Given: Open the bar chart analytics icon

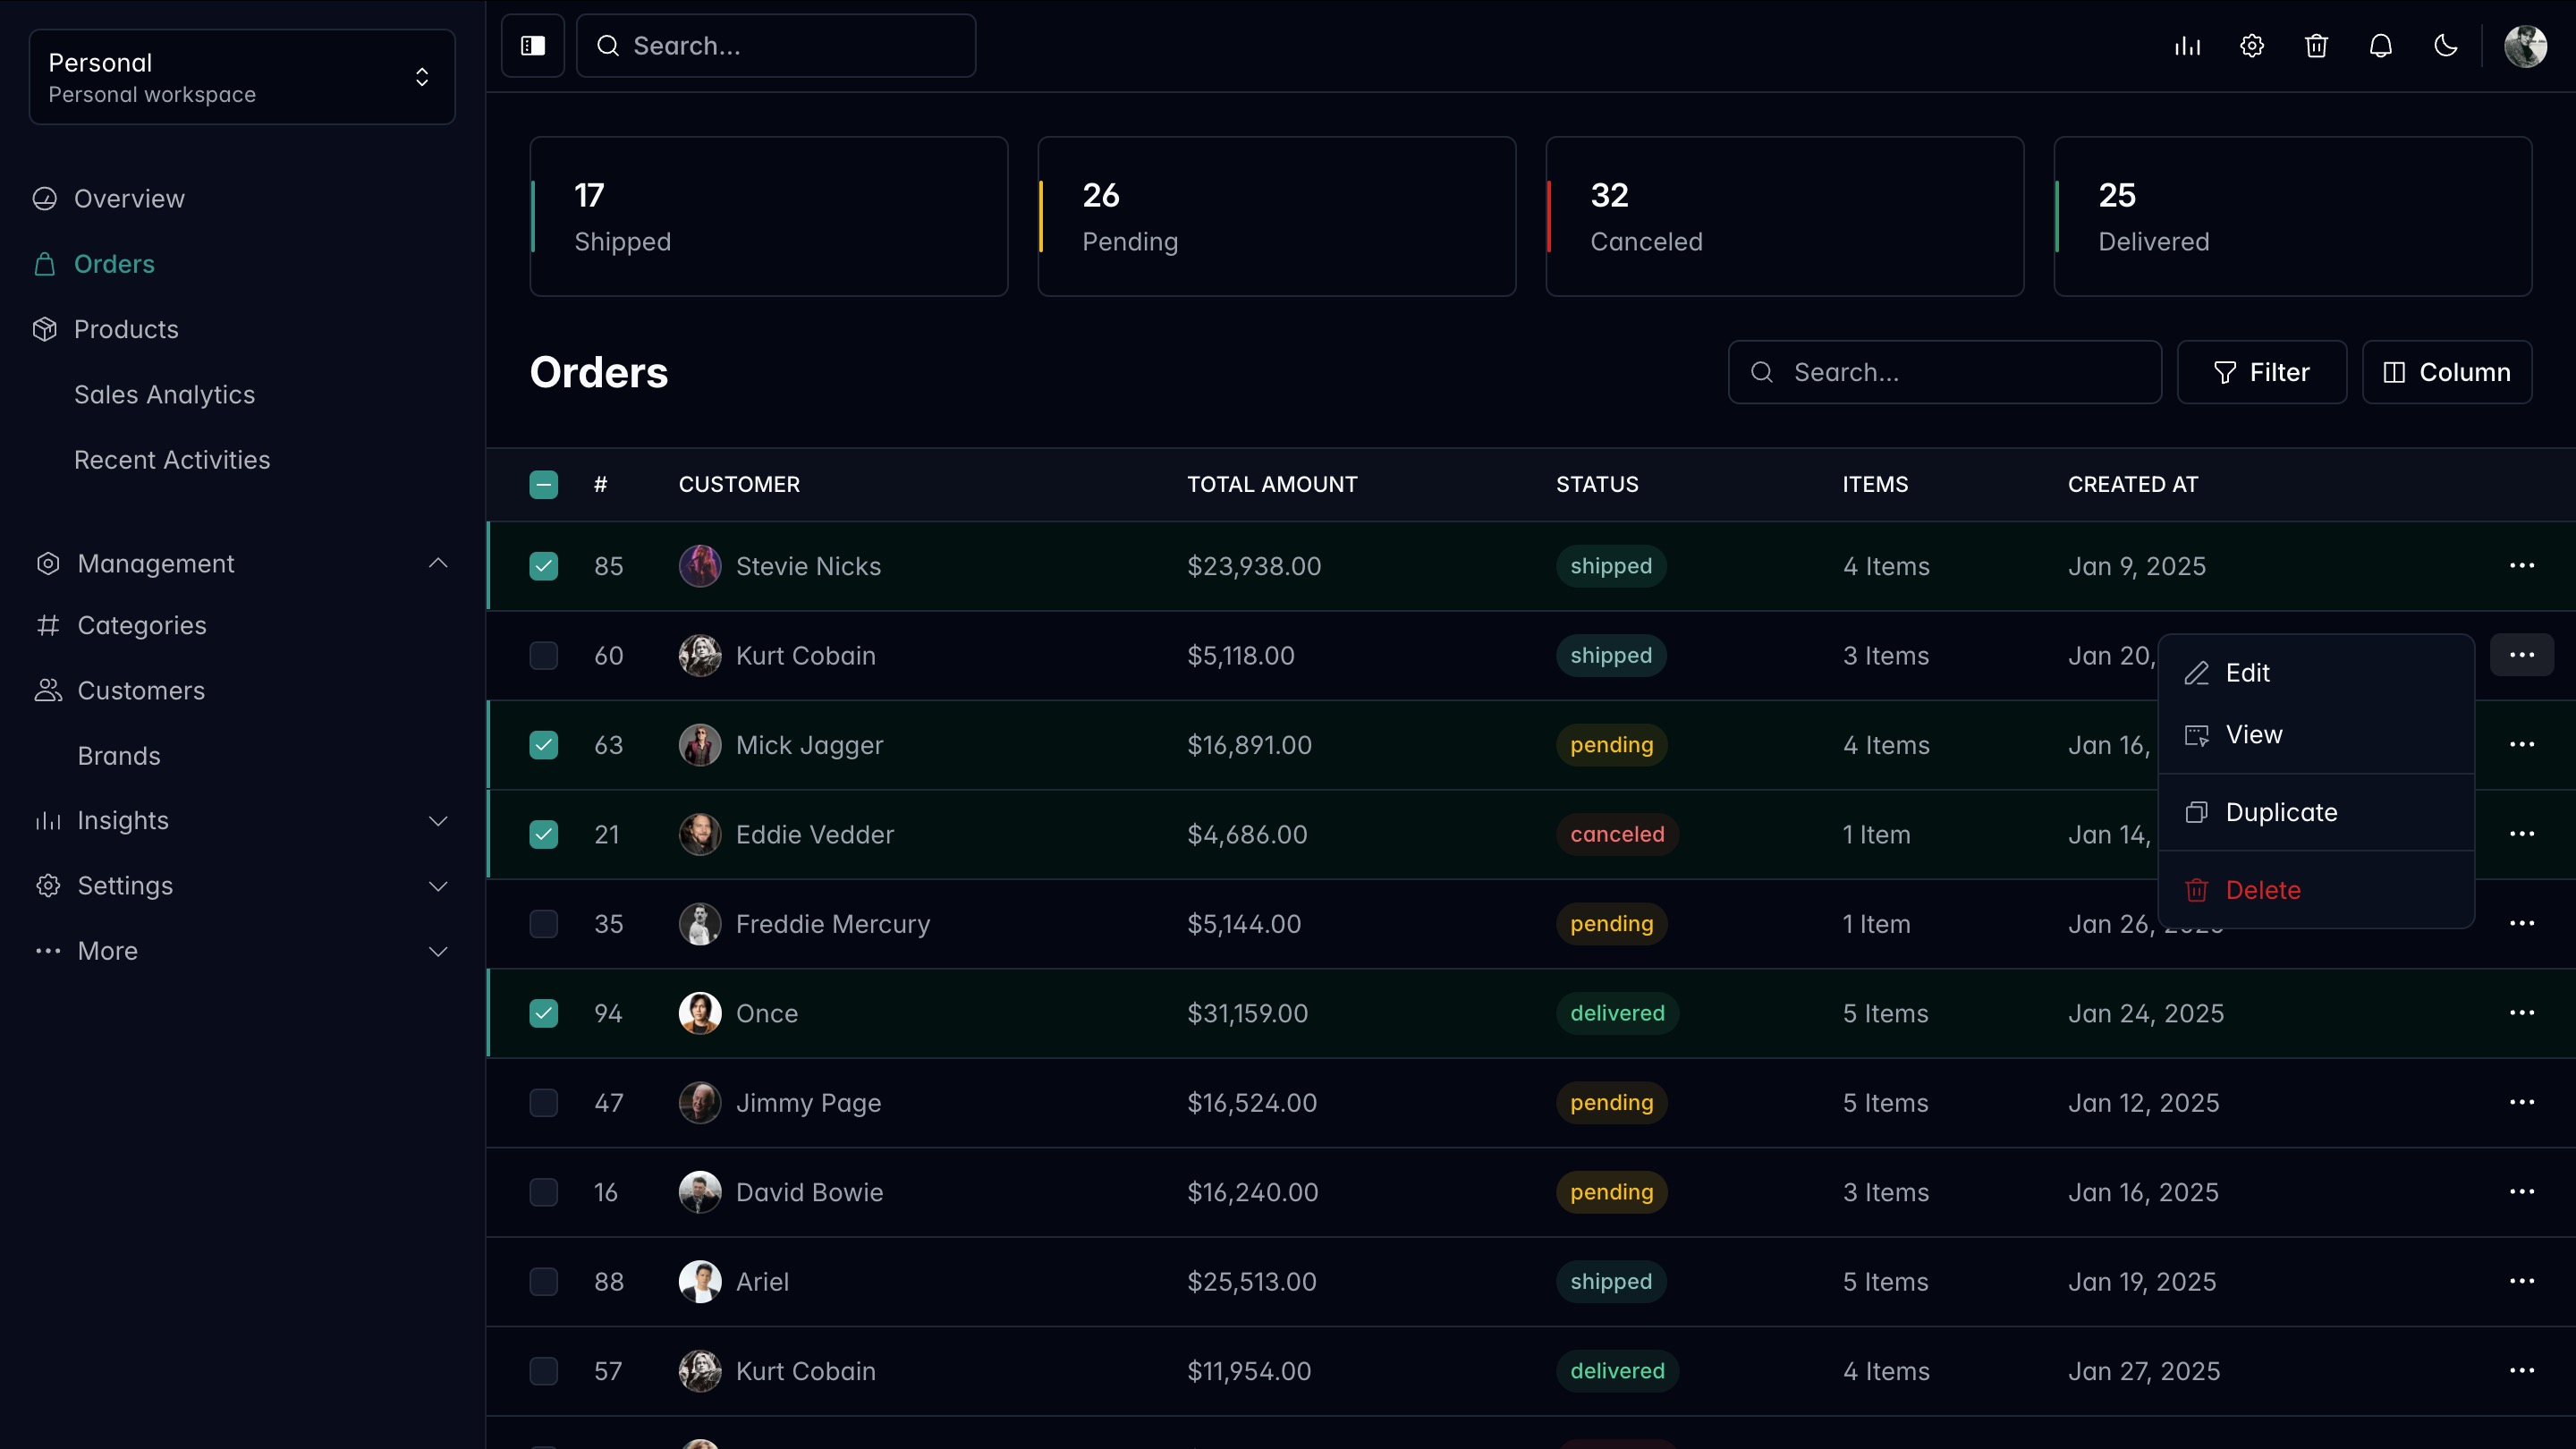Looking at the screenshot, I should click(x=2187, y=46).
